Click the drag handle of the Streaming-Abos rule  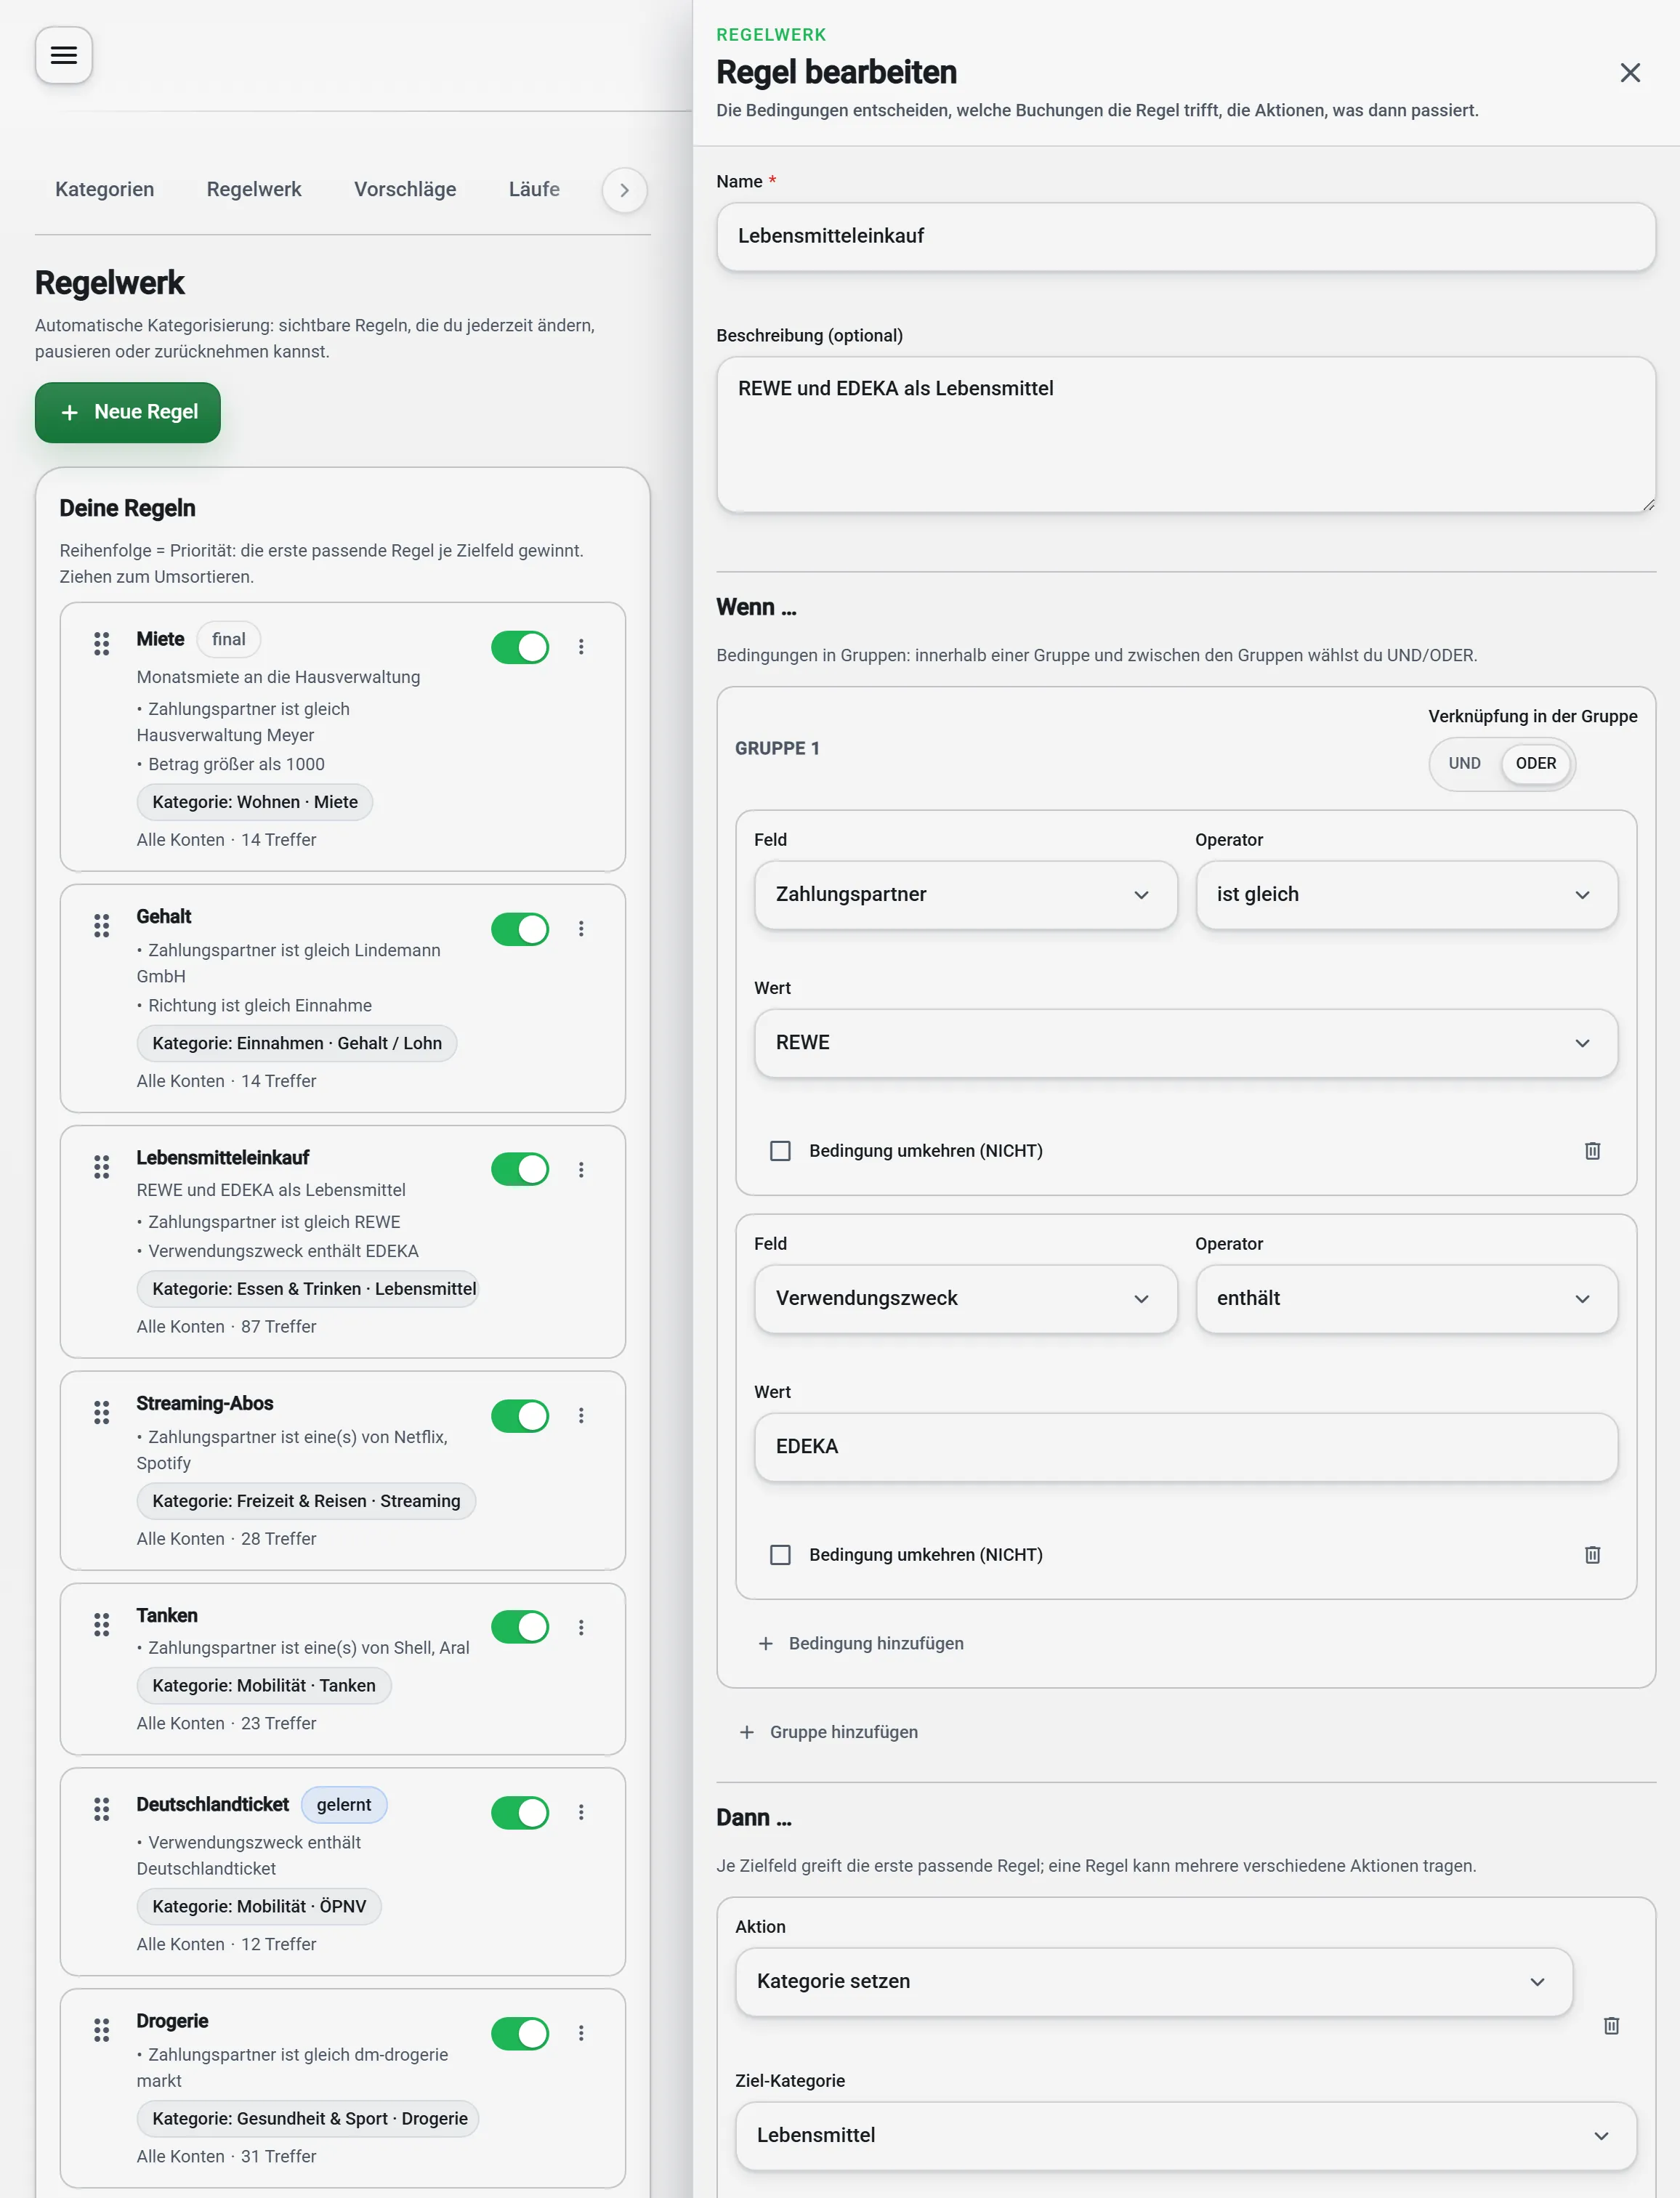point(102,1413)
